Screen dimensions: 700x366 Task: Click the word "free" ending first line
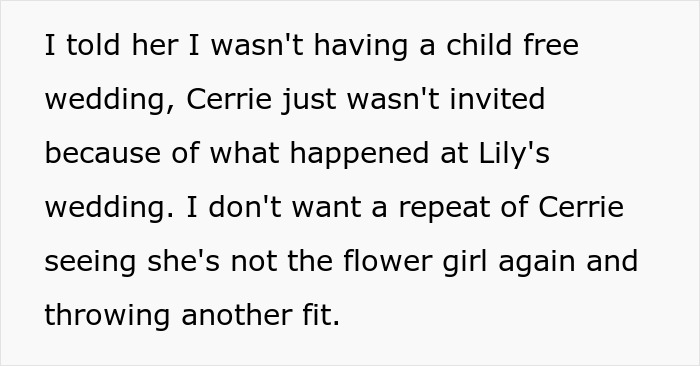tap(551, 45)
